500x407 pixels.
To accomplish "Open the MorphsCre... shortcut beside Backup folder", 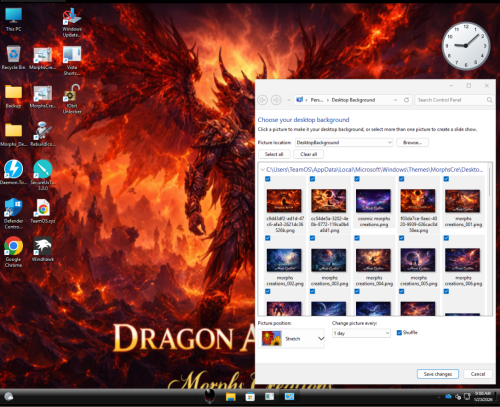I will (x=43, y=97).
